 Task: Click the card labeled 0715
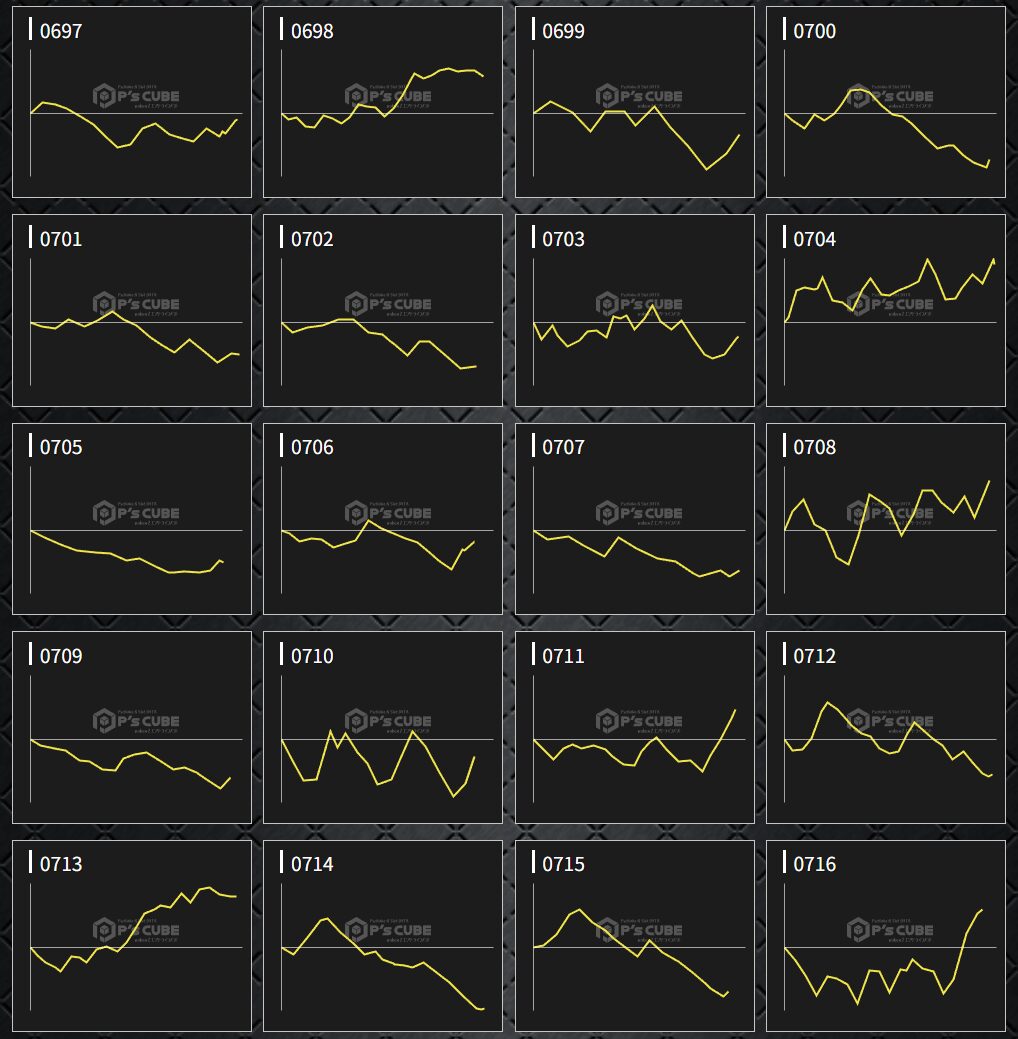[x=635, y=935]
